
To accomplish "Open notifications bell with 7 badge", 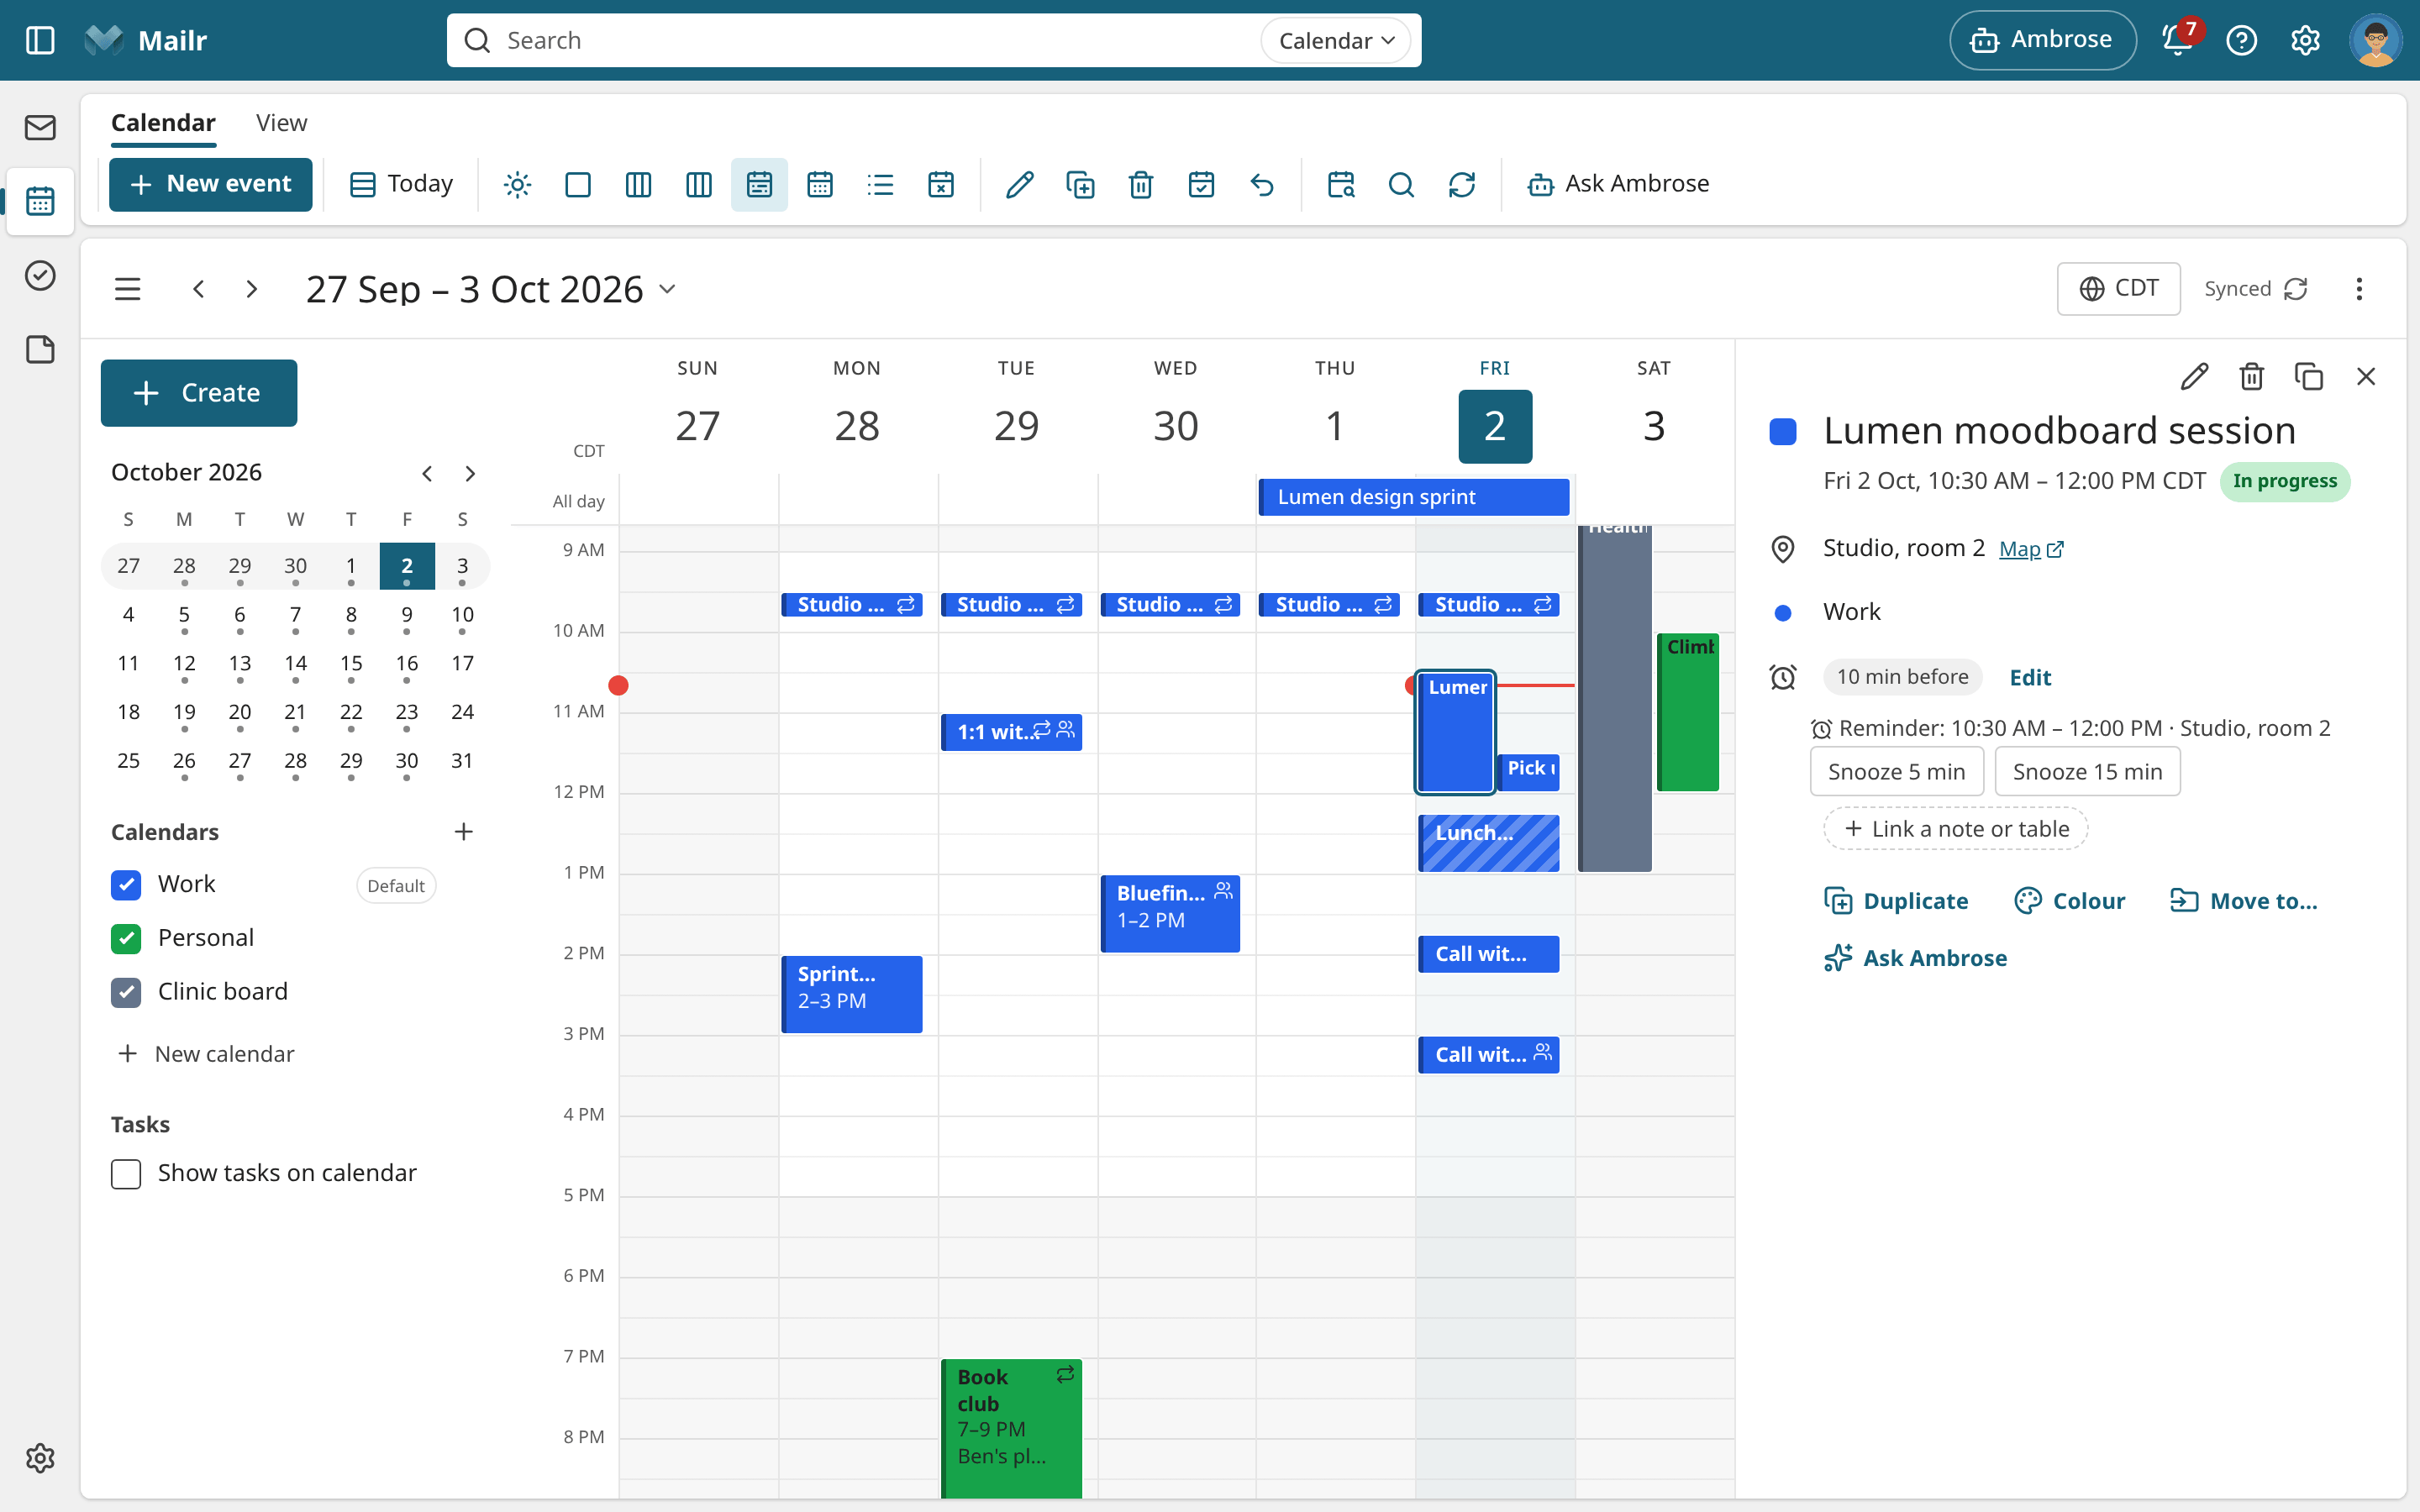I will point(2179,39).
